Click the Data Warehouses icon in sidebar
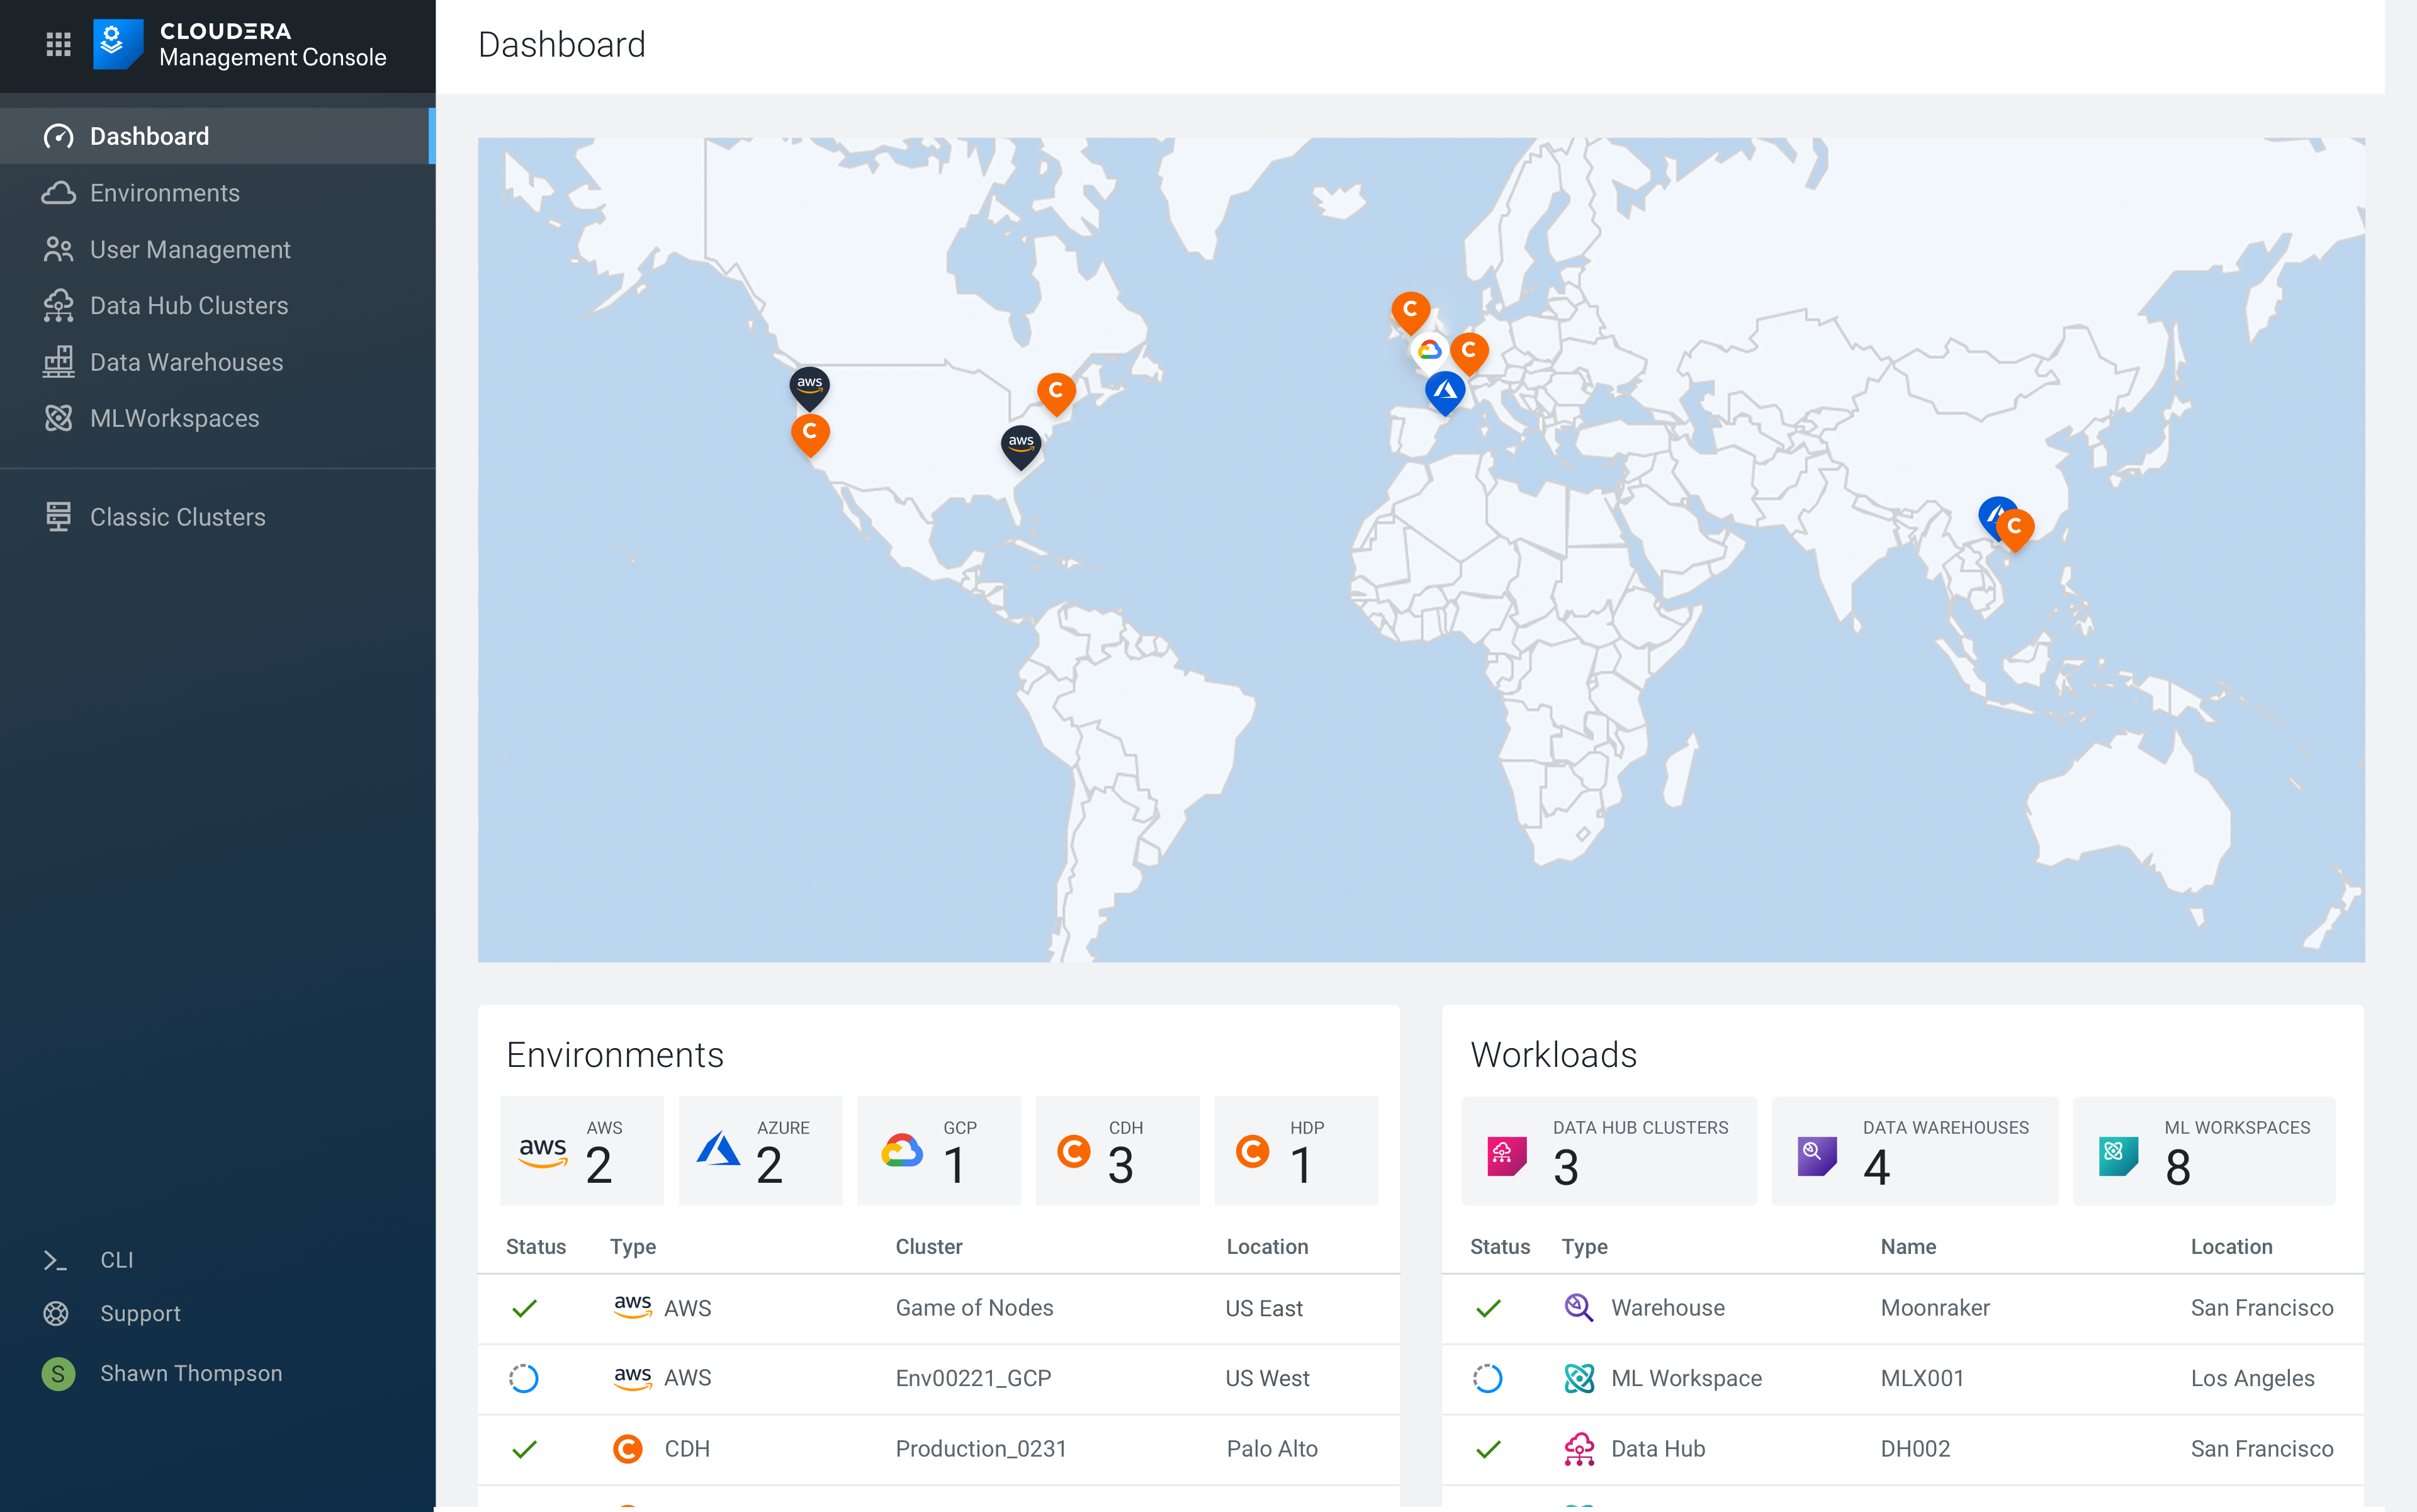The height and width of the screenshot is (1512, 2417). [x=58, y=362]
